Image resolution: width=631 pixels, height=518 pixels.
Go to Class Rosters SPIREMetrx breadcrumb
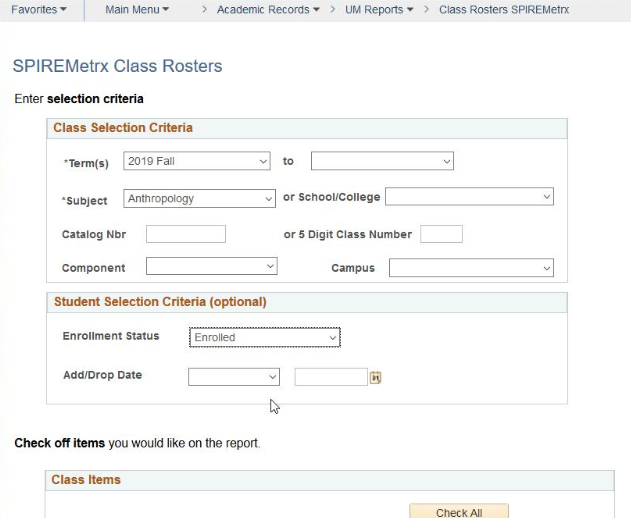point(503,10)
